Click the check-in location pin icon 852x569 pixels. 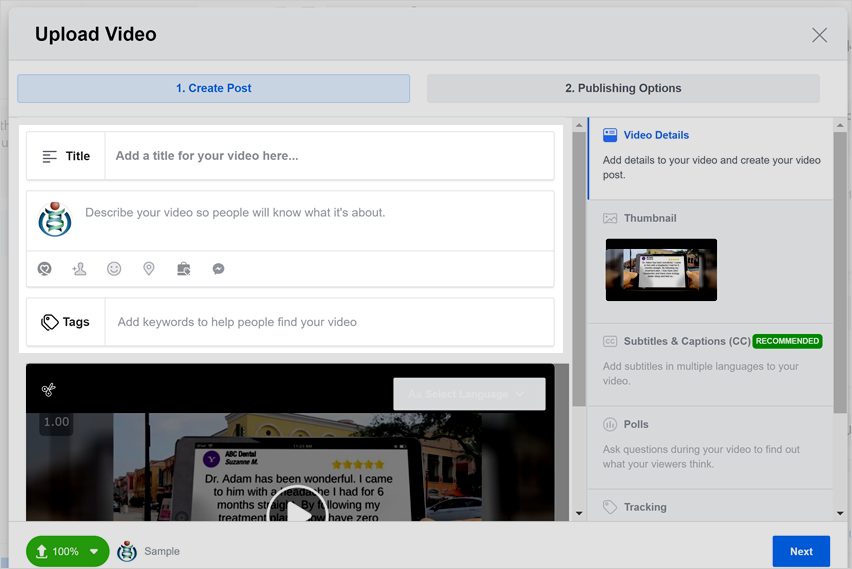tap(149, 269)
